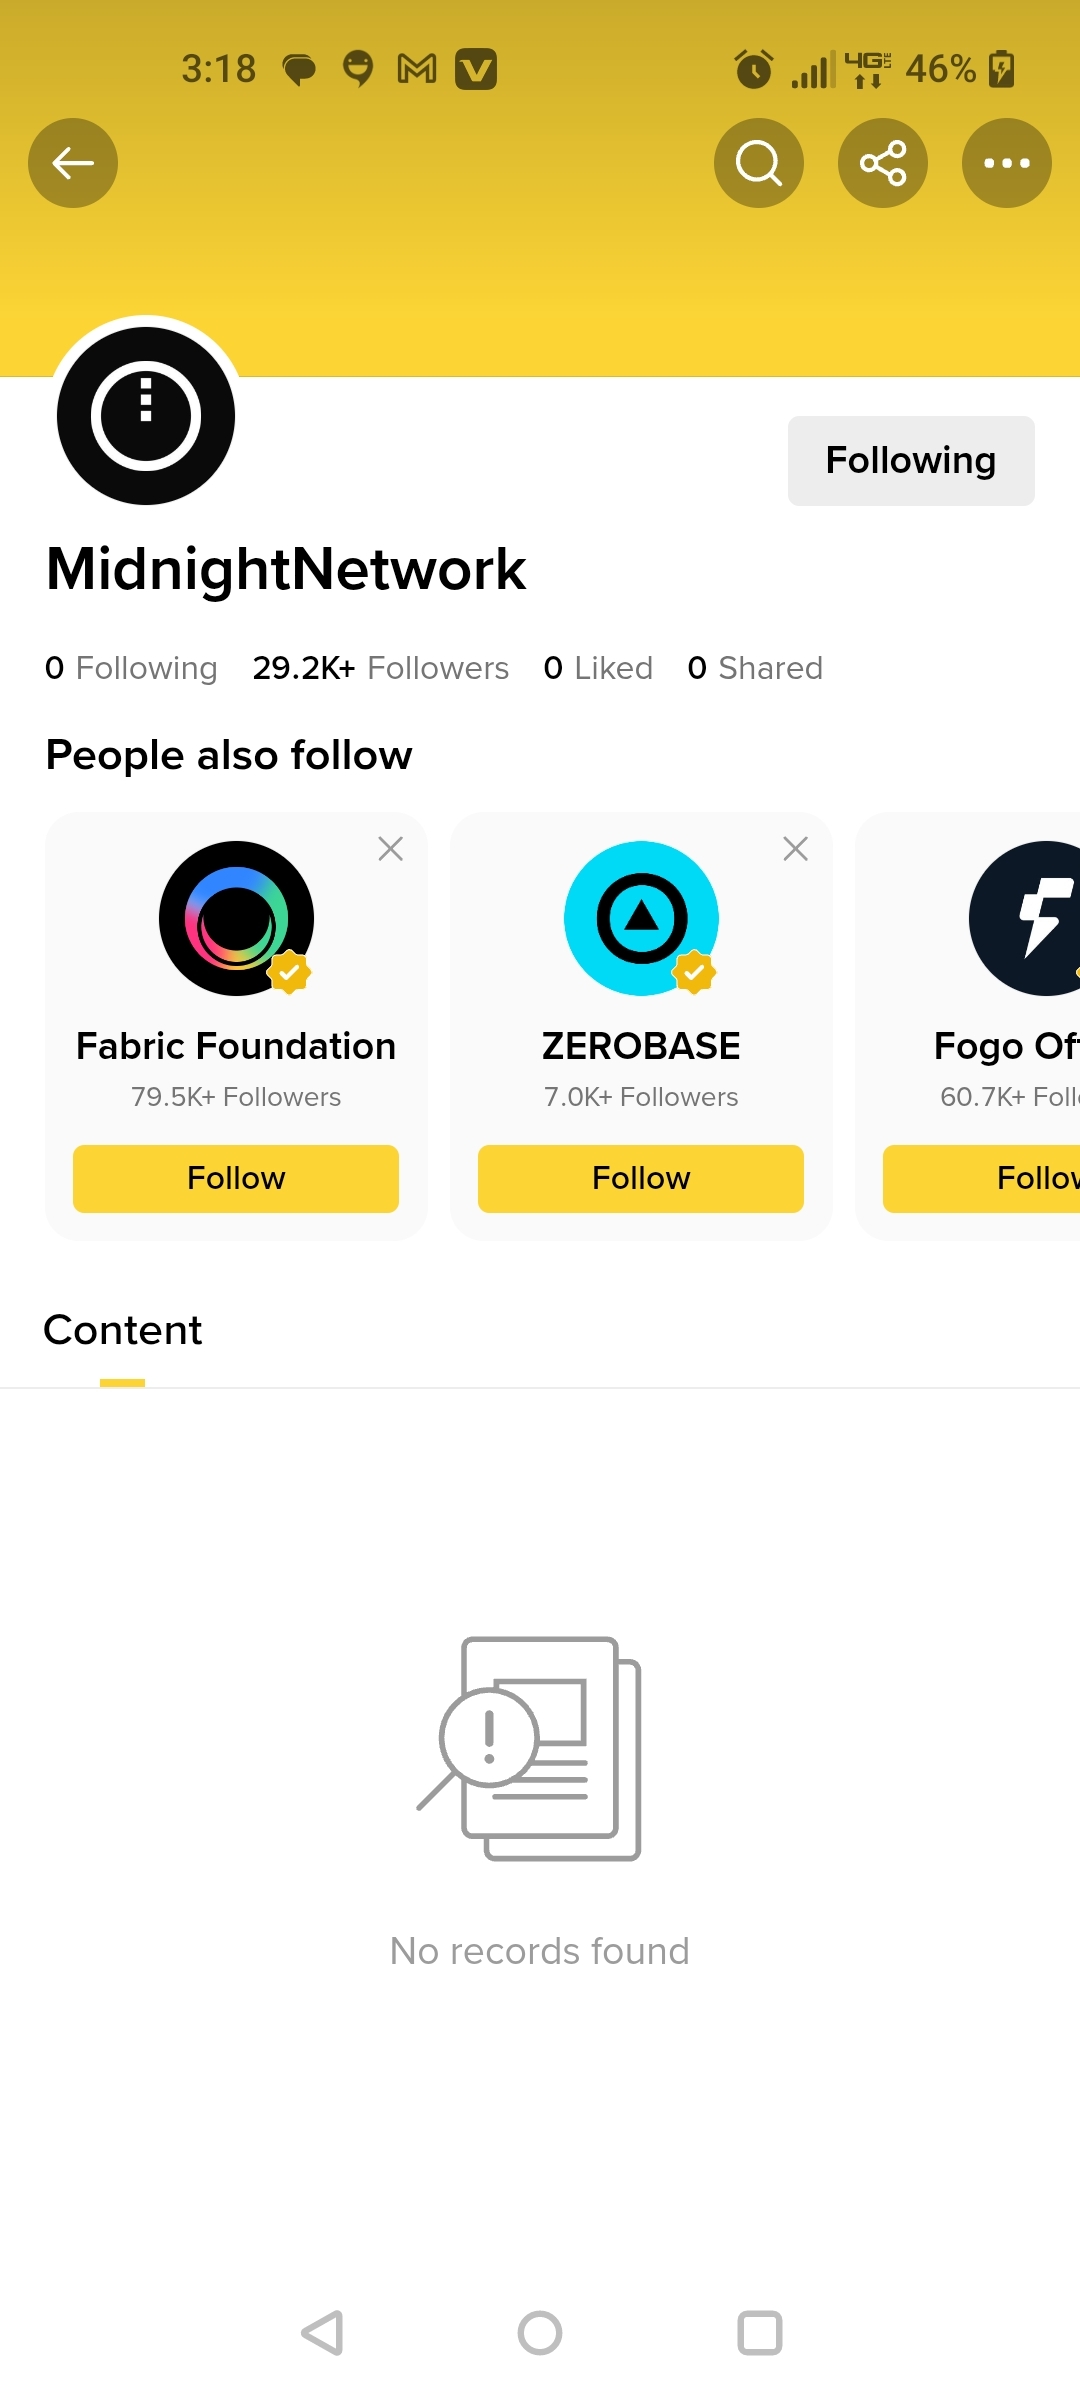
Task: Tap the share icon in header
Action: coord(883,163)
